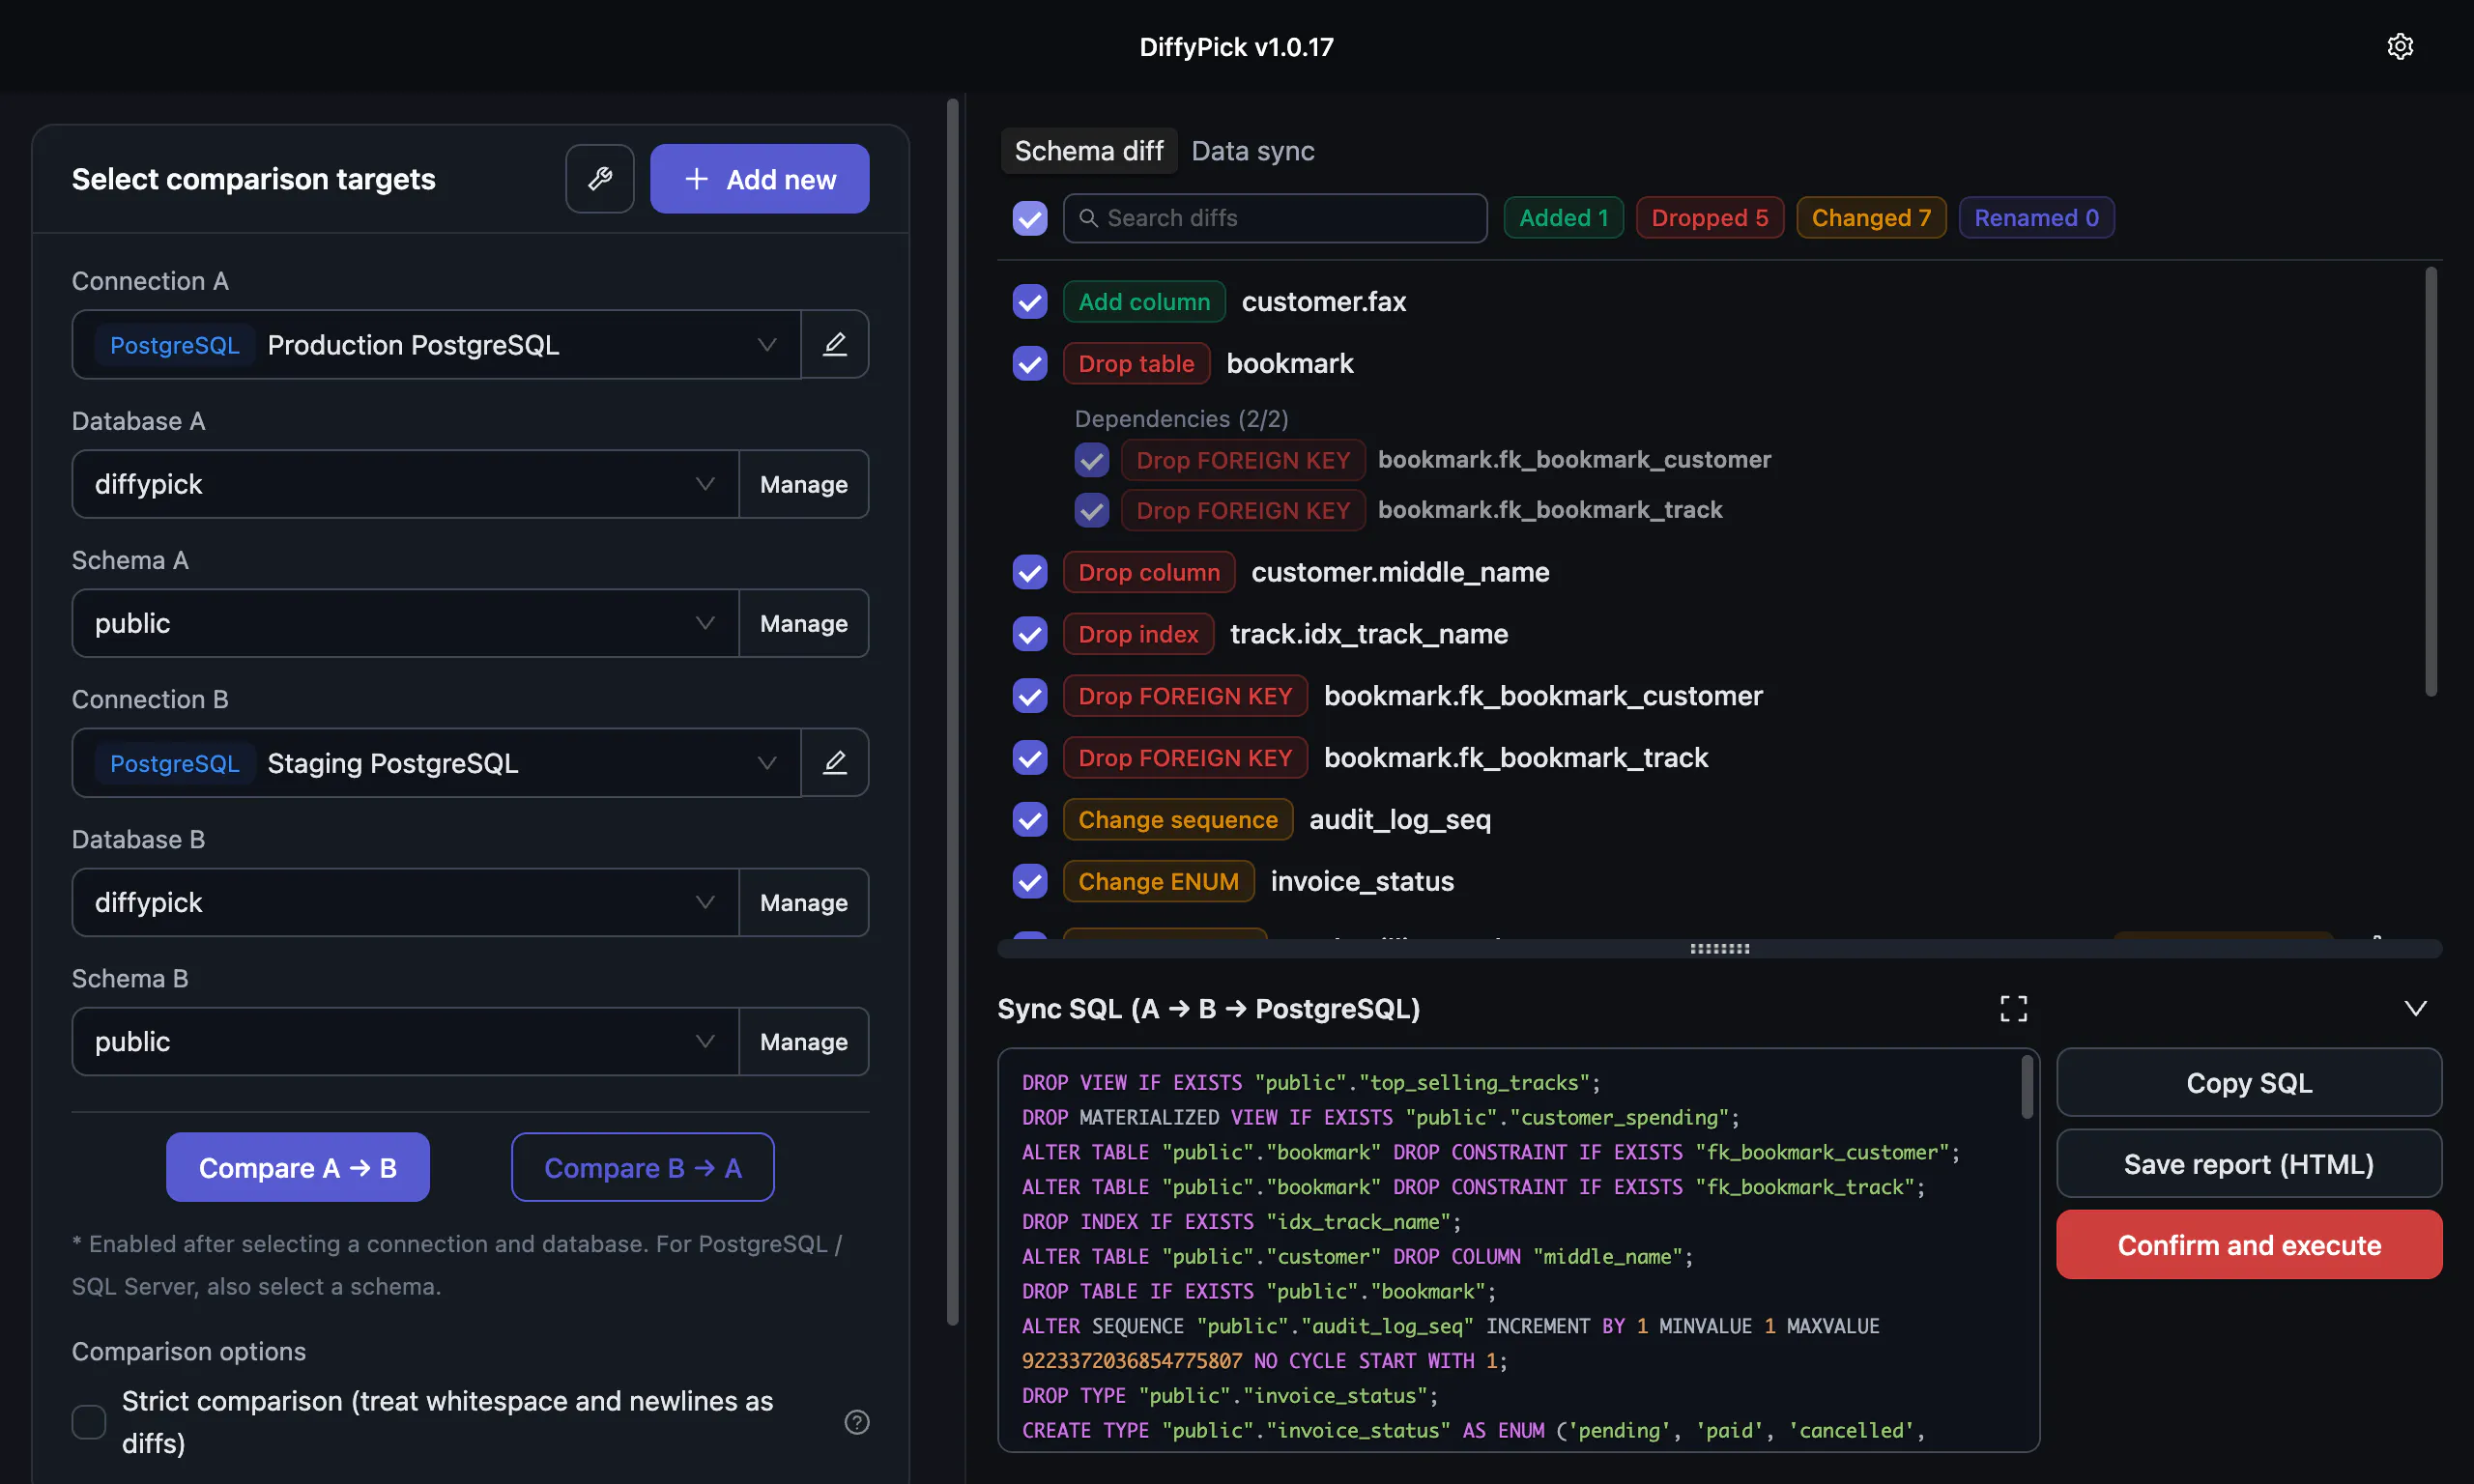Switch to the Data sync tab
The image size is (2474, 1484).
tap(1253, 151)
